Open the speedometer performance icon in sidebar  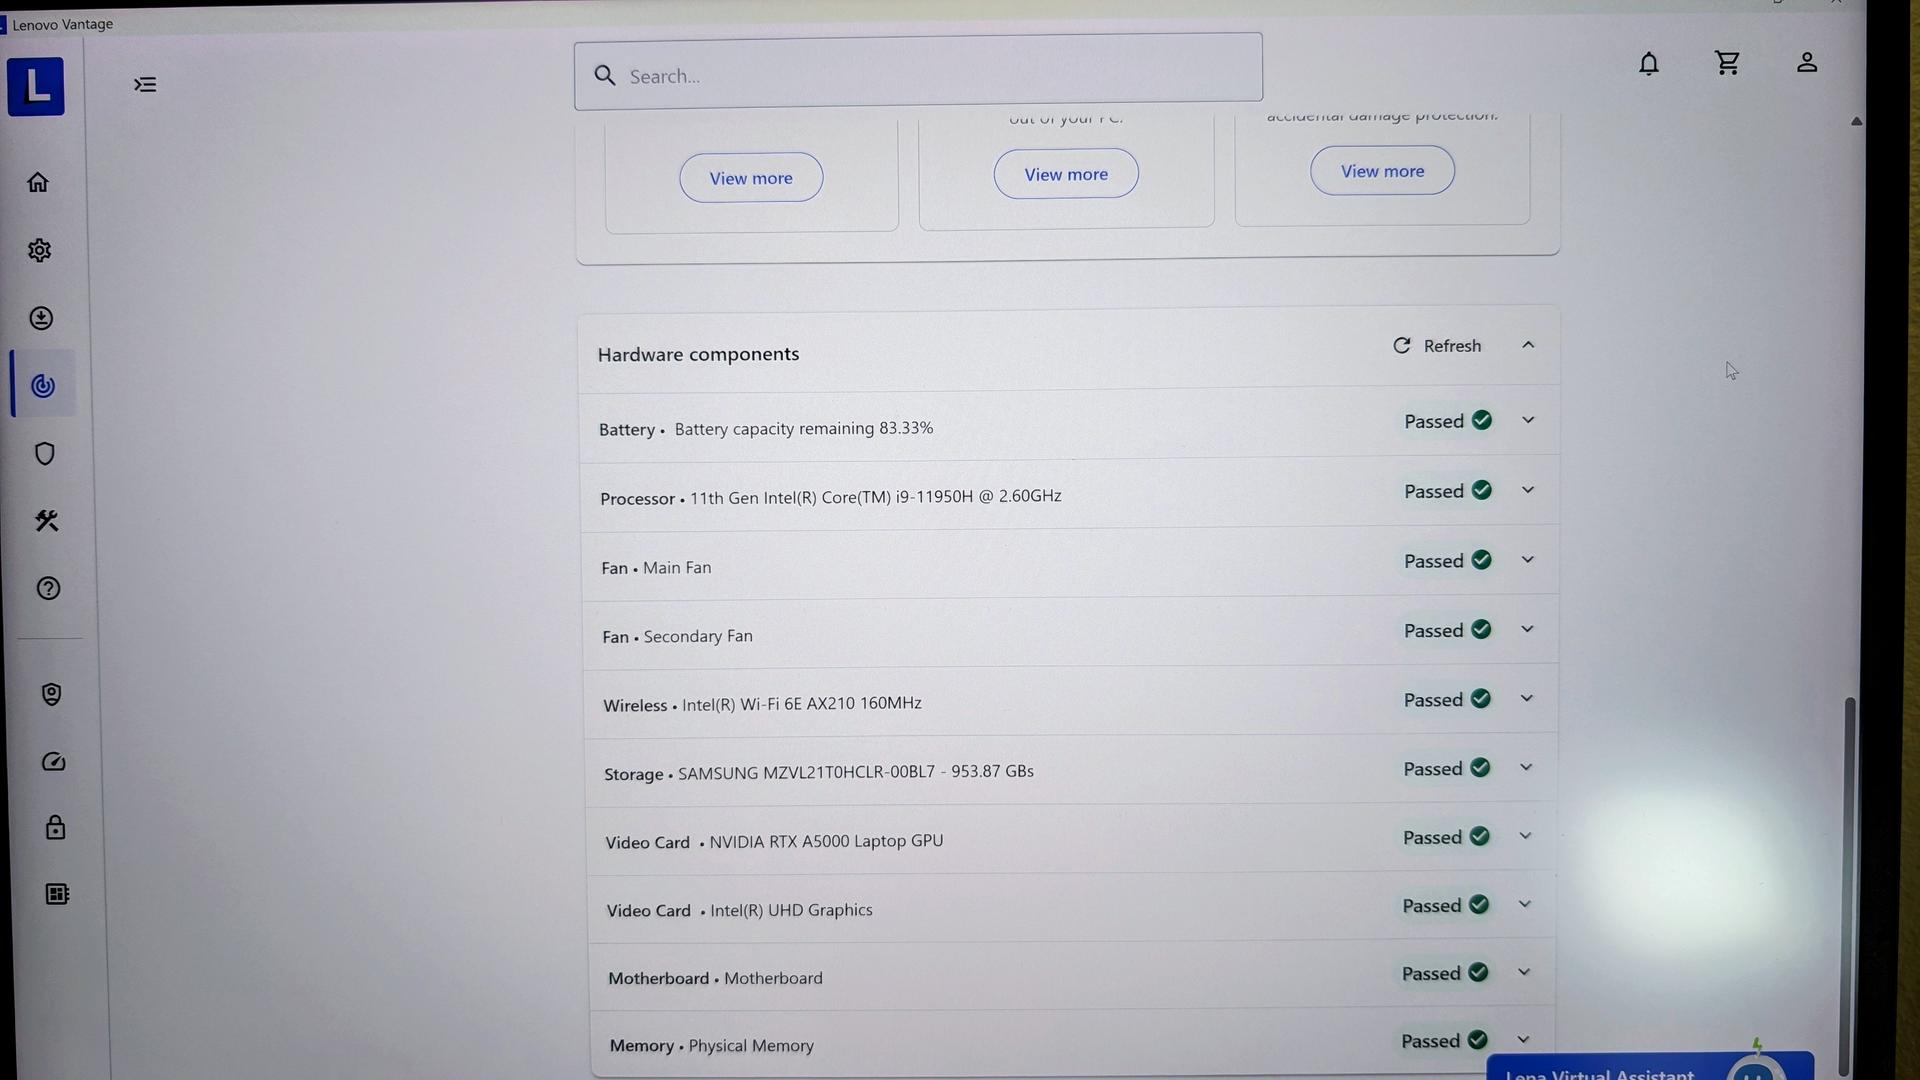click(x=53, y=762)
